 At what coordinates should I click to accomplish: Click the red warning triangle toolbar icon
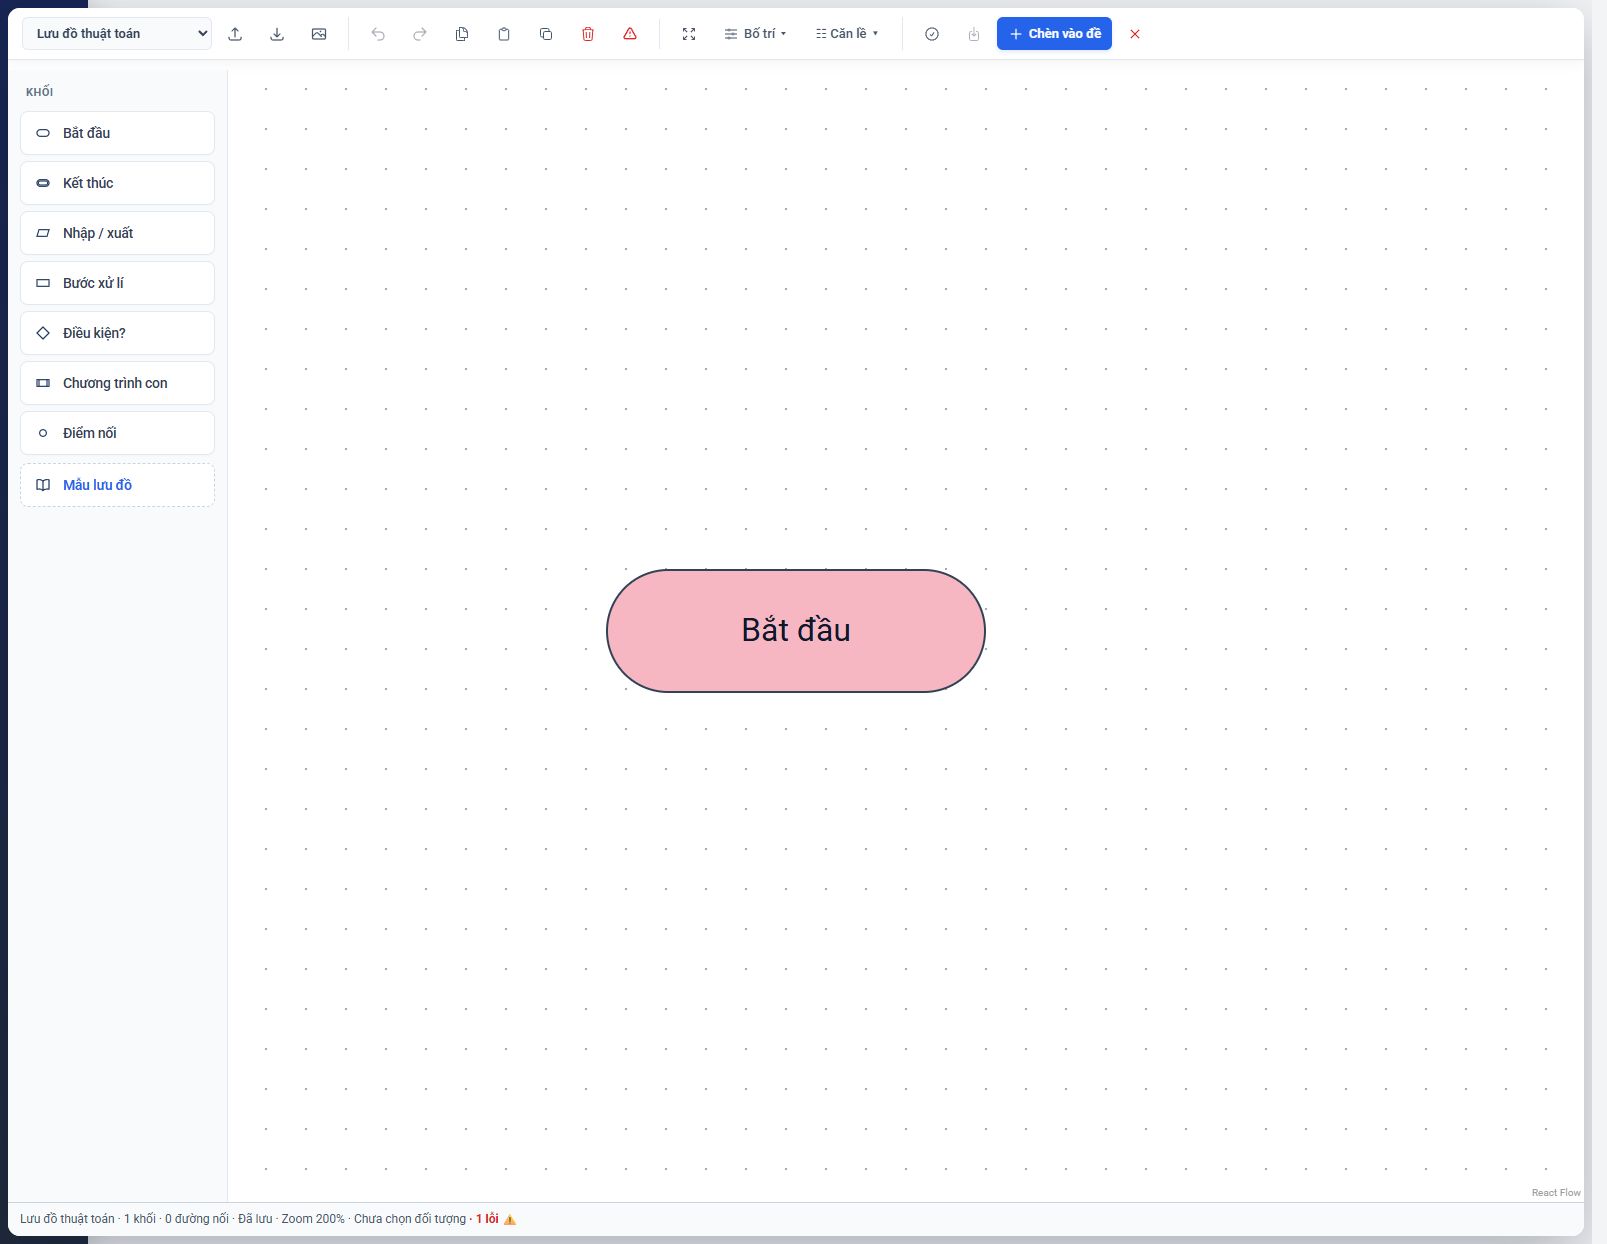tap(630, 34)
